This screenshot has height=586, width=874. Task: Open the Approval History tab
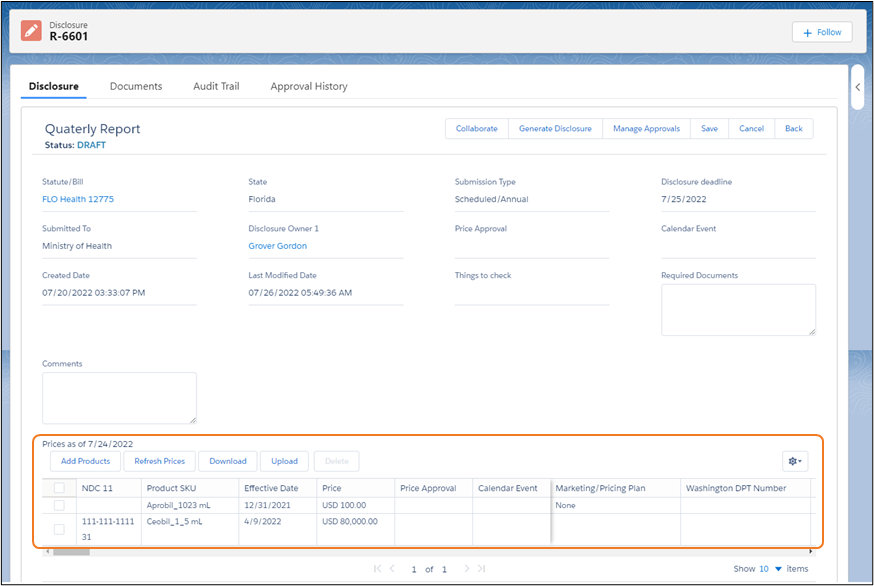pos(309,86)
